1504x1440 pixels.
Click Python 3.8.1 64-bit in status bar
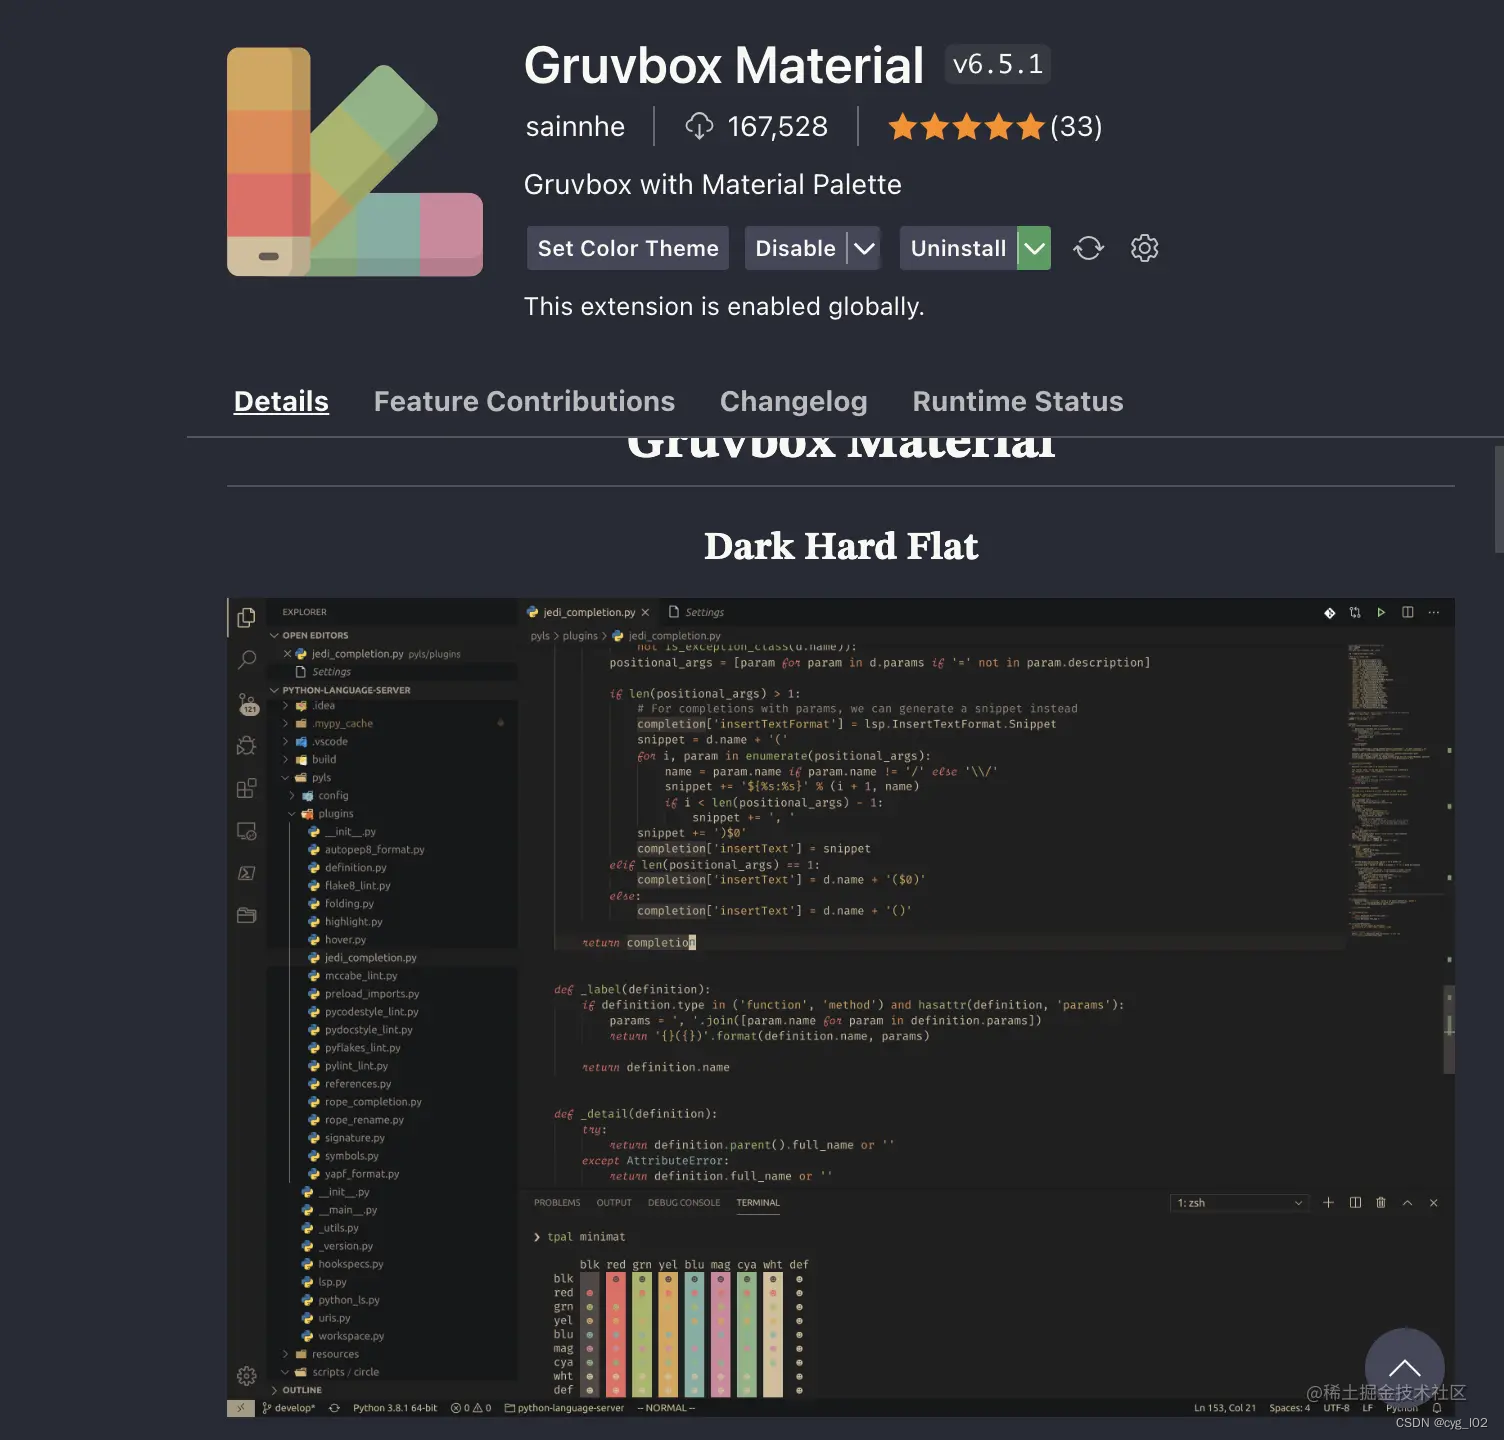click(x=395, y=1408)
